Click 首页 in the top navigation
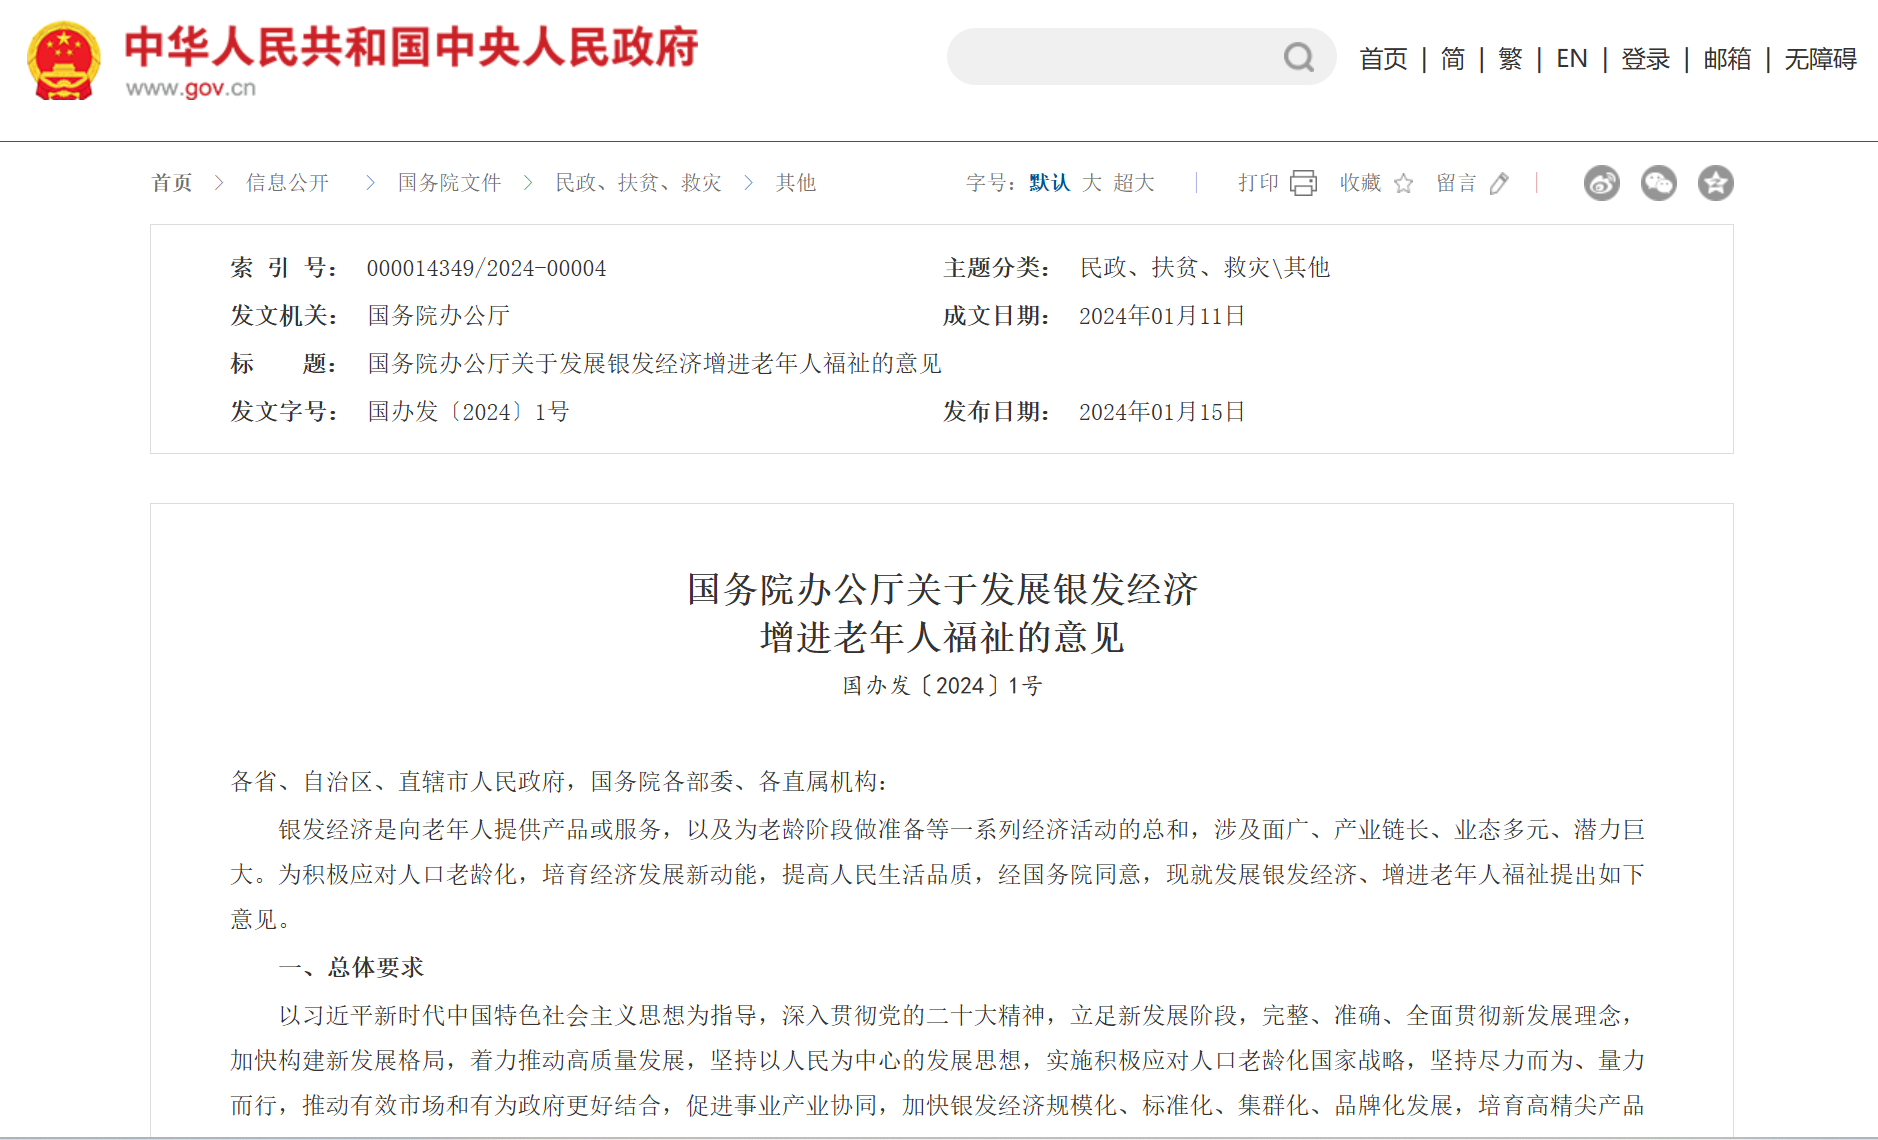The width and height of the screenshot is (1878, 1140). click(1383, 59)
